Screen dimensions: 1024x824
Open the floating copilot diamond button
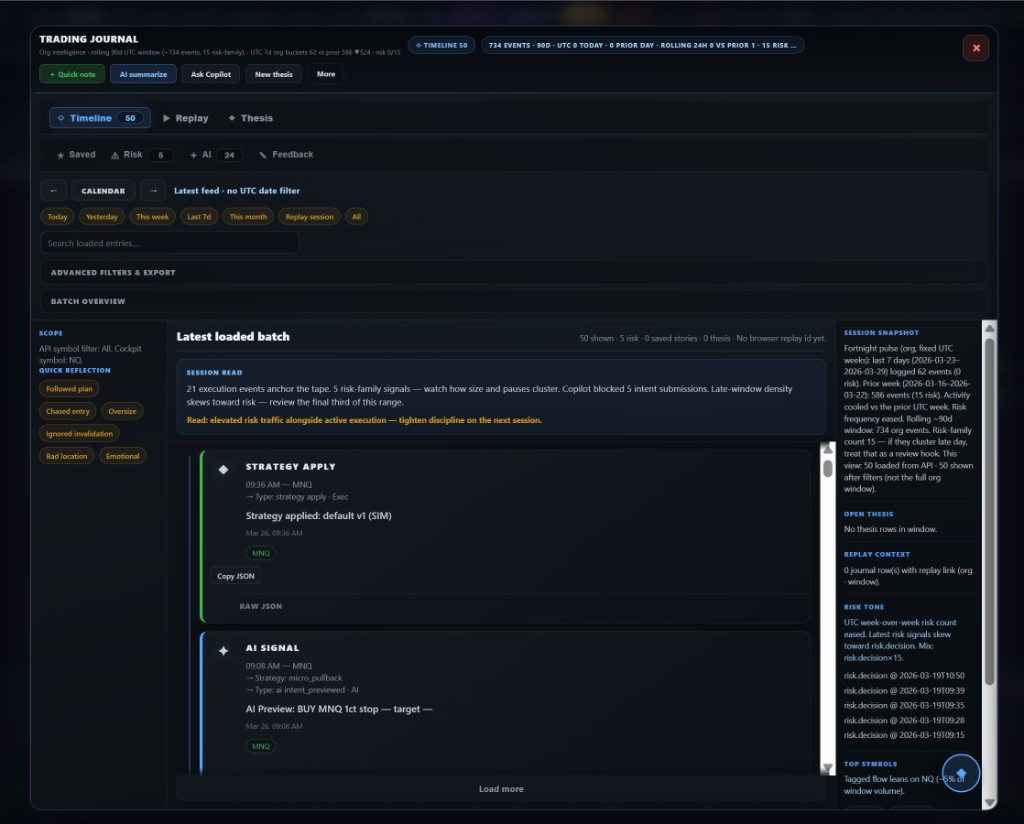961,773
